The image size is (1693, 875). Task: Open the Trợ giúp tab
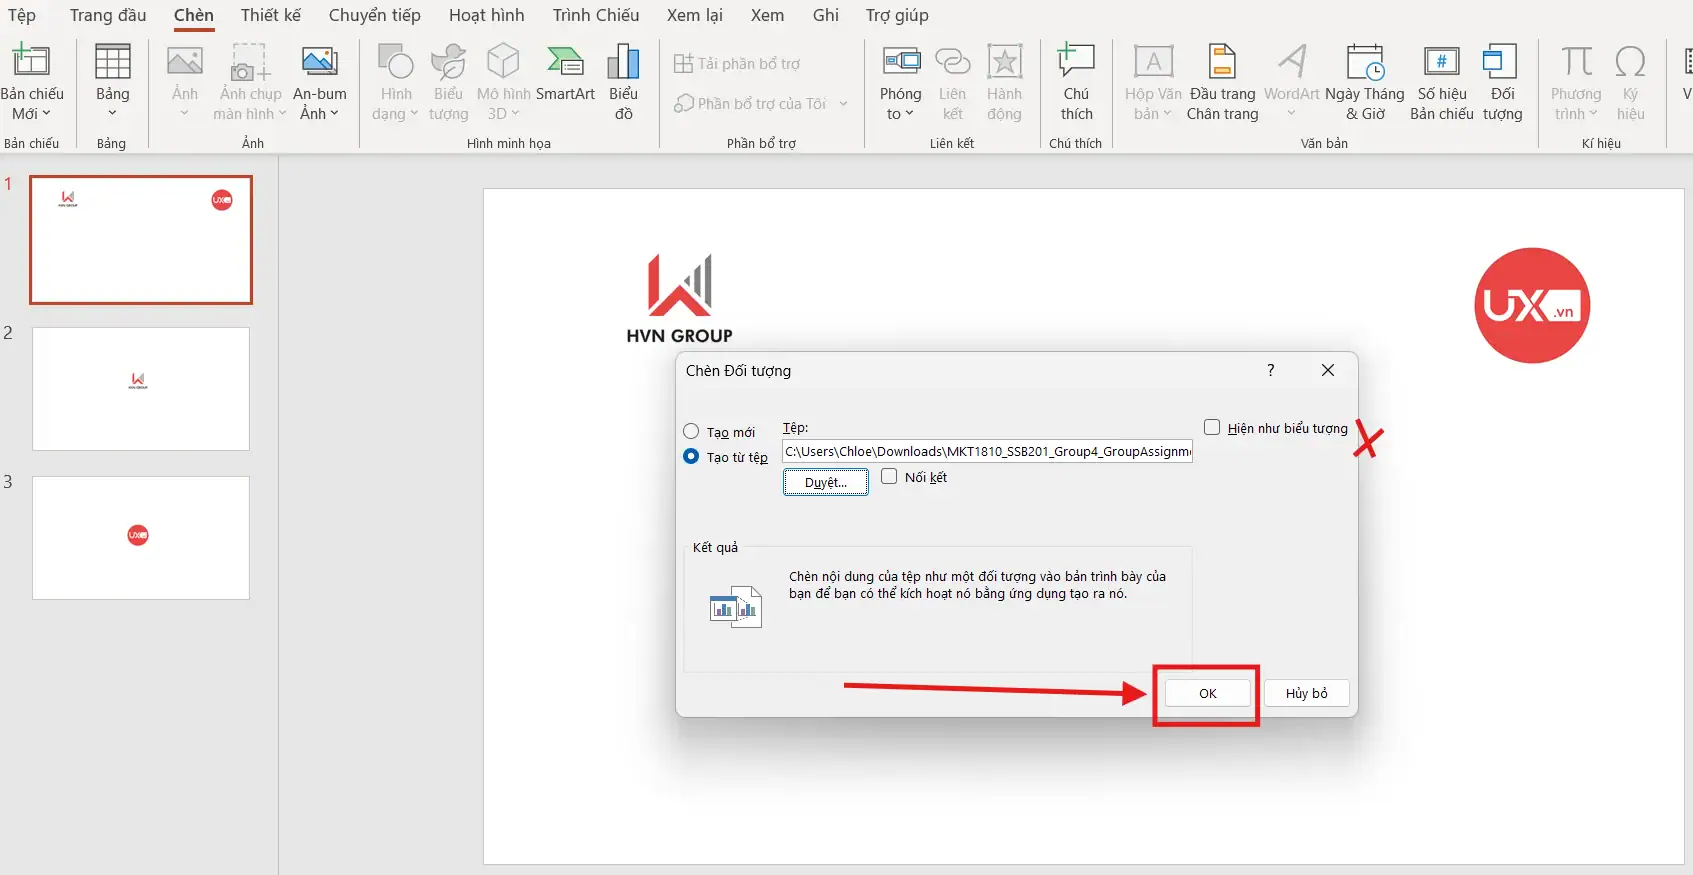(897, 15)
